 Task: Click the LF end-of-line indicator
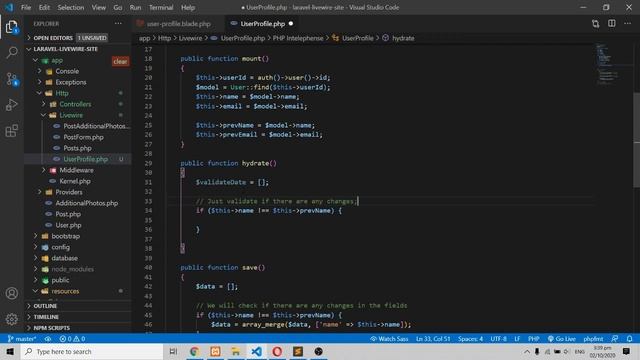click(517, 339)
